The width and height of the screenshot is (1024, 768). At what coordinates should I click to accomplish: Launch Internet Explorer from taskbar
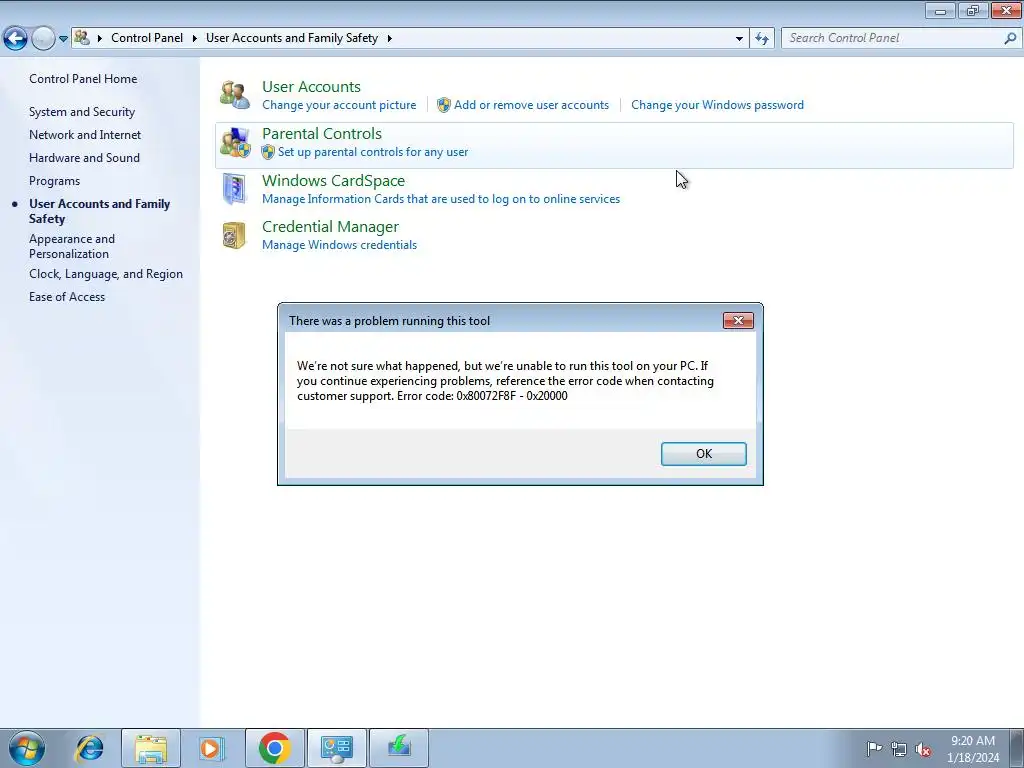[x=89, y=748]
